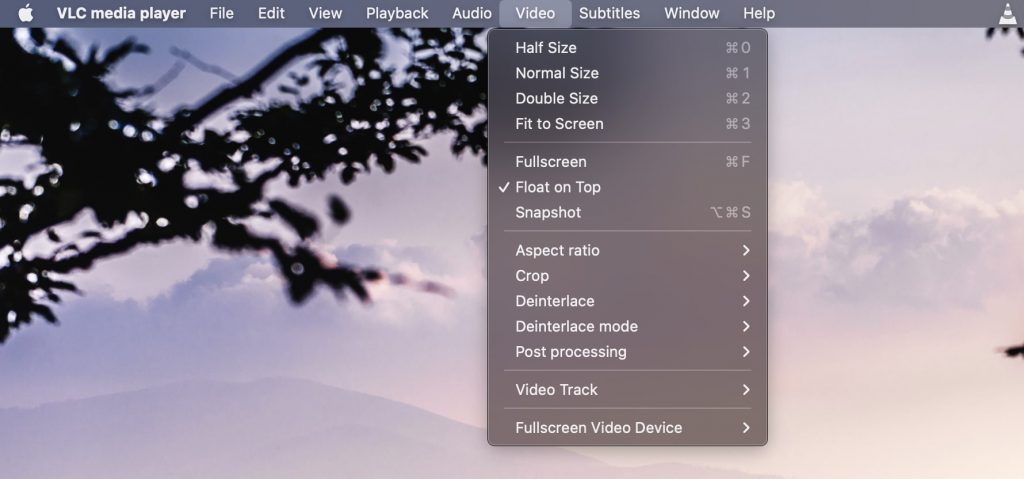Open the Apple menu
The image size is (1024, 479).
click(x=25, y=13)
